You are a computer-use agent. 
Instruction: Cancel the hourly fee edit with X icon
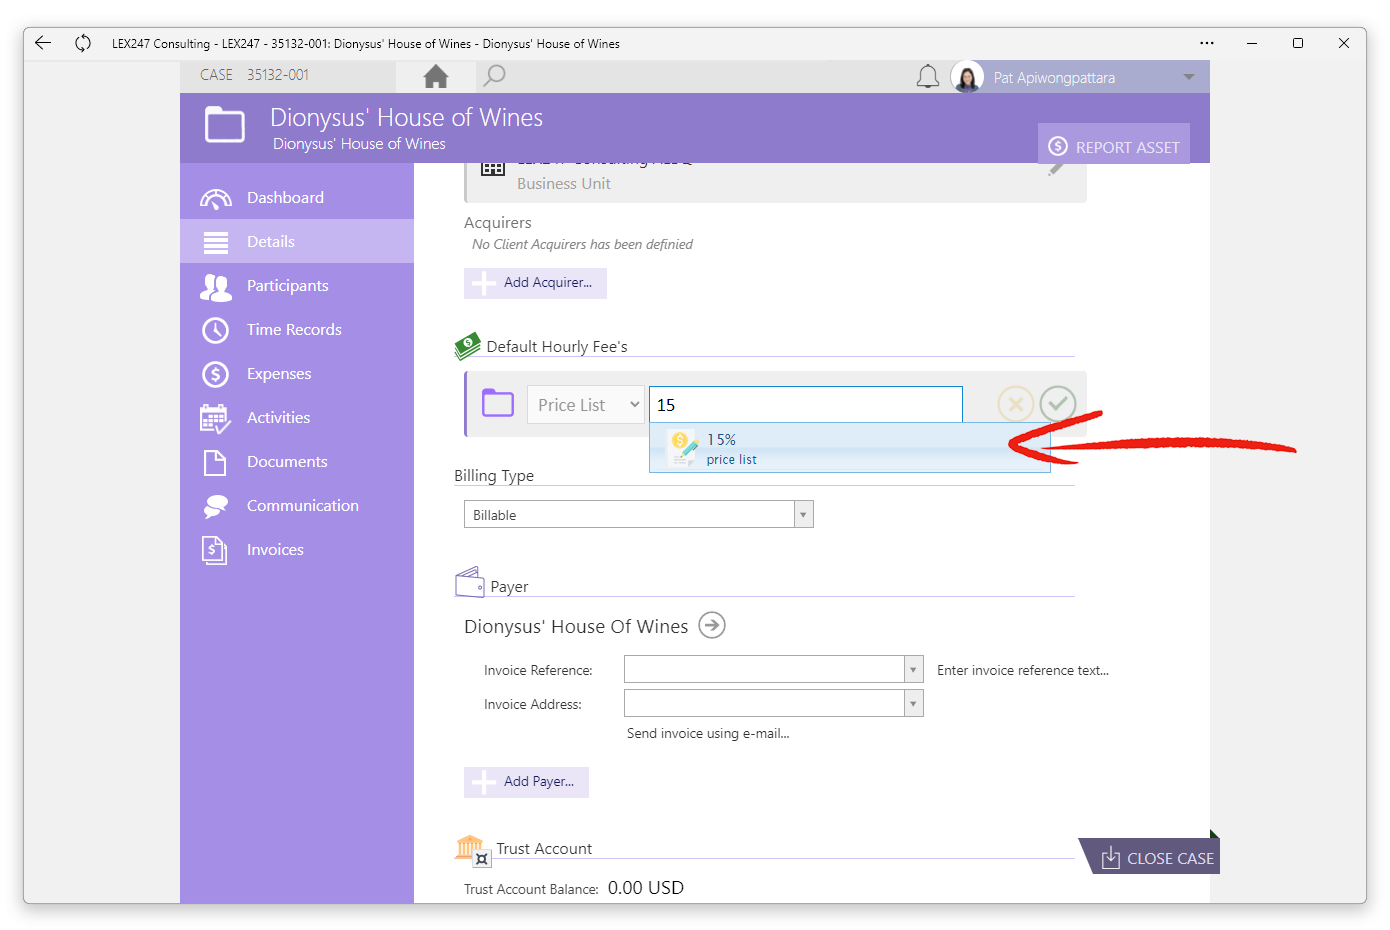[x=1015, y=405]
